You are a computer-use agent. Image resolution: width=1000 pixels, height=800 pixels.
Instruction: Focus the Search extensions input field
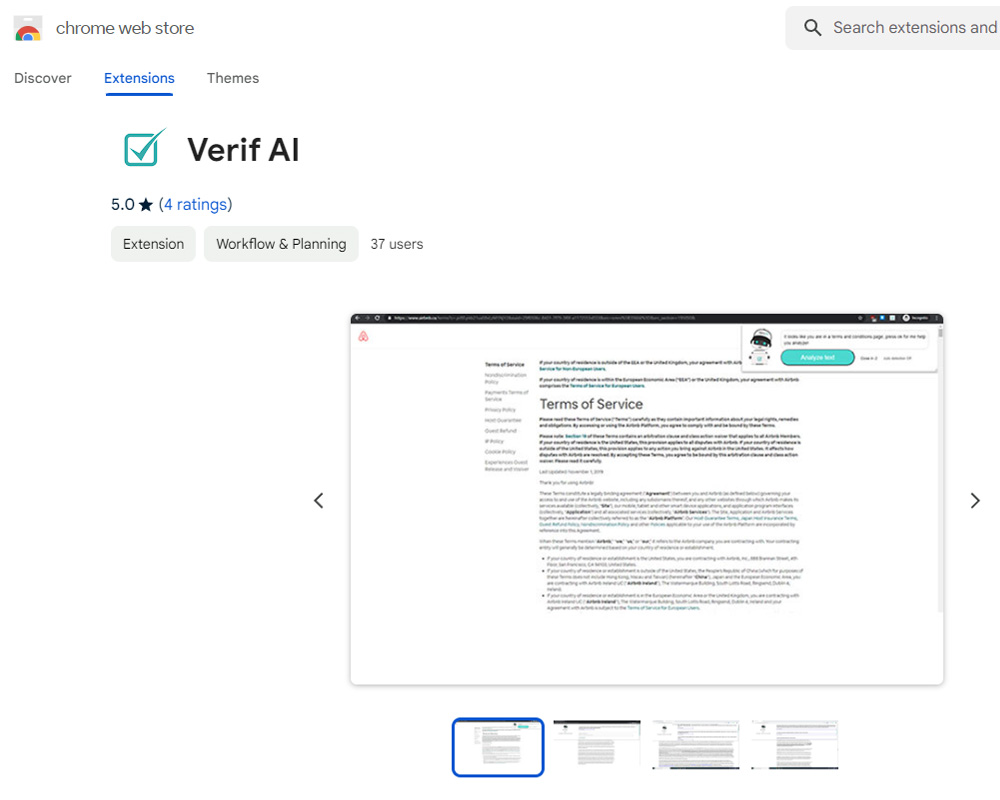click(910, 28)
